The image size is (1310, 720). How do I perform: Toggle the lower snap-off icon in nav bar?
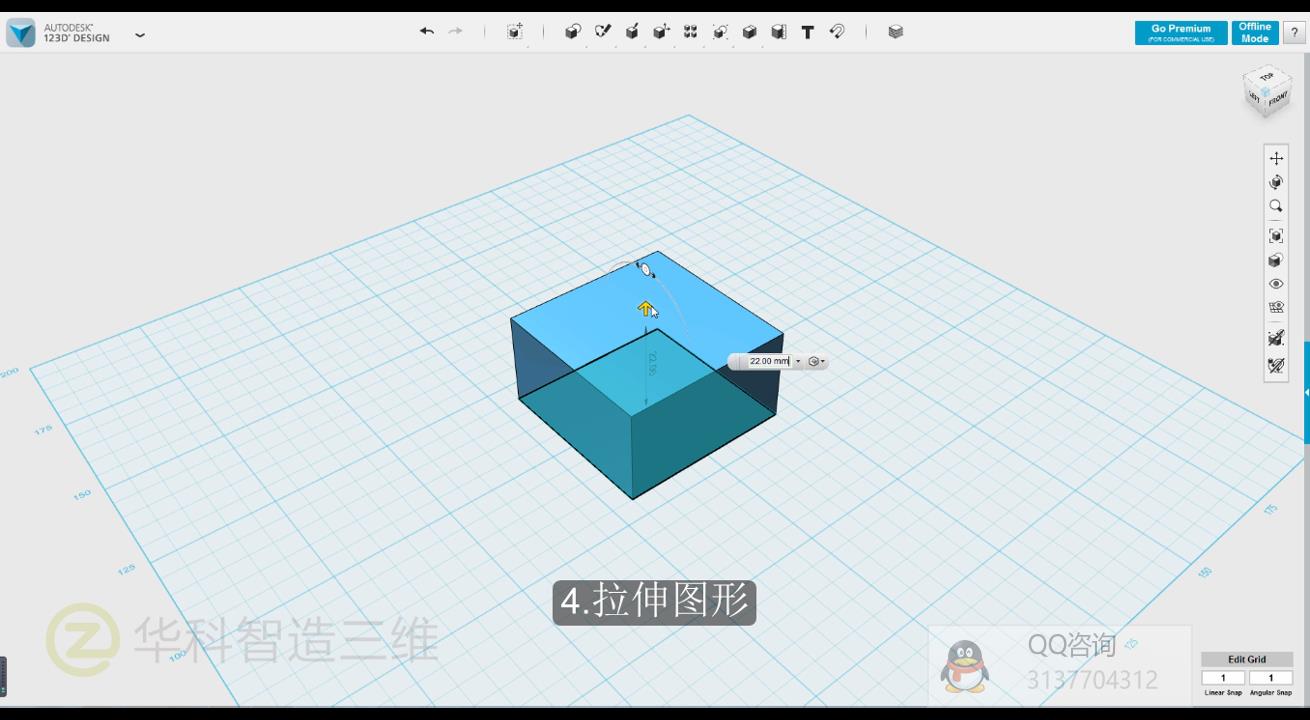pyautogui.click(x=1276, y=366)
